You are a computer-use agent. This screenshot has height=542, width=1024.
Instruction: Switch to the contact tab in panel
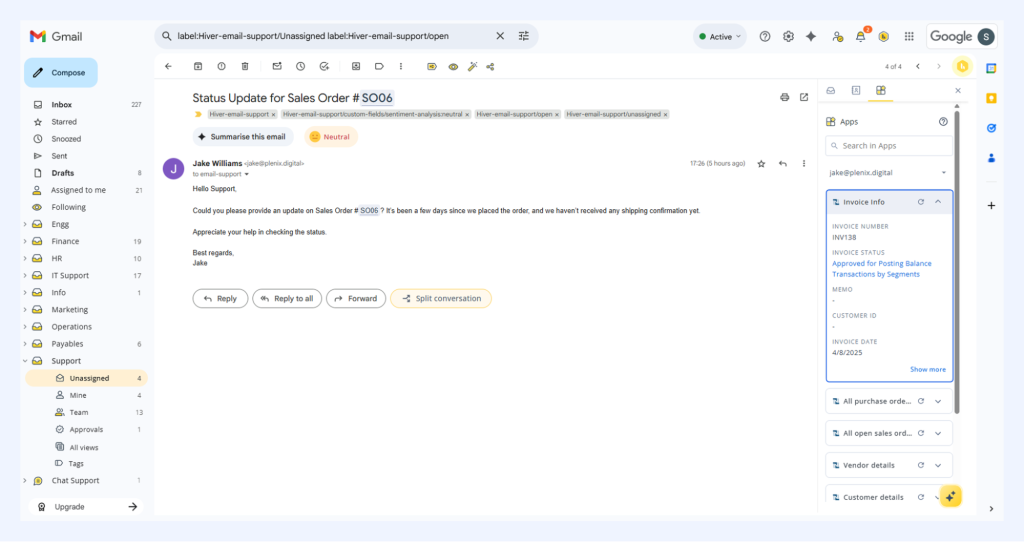[856, 91]
